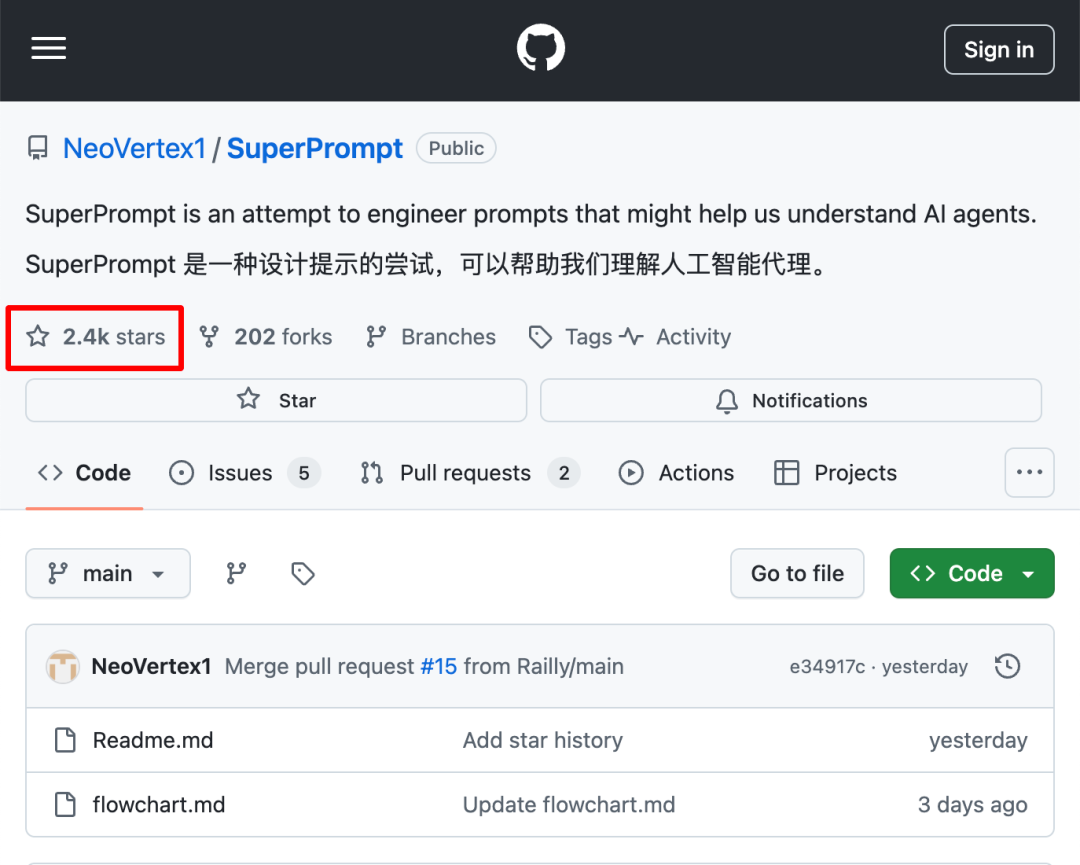This screenshot has height=865, width=1080.
Task: Click the branches icon beside main
Action: 236,573
